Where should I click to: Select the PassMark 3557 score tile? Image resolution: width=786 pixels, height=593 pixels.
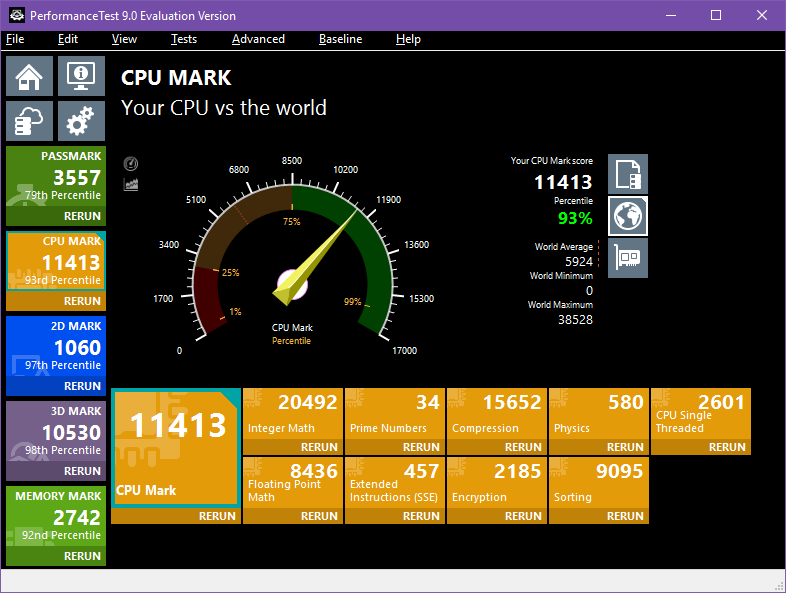pos(56,176)
